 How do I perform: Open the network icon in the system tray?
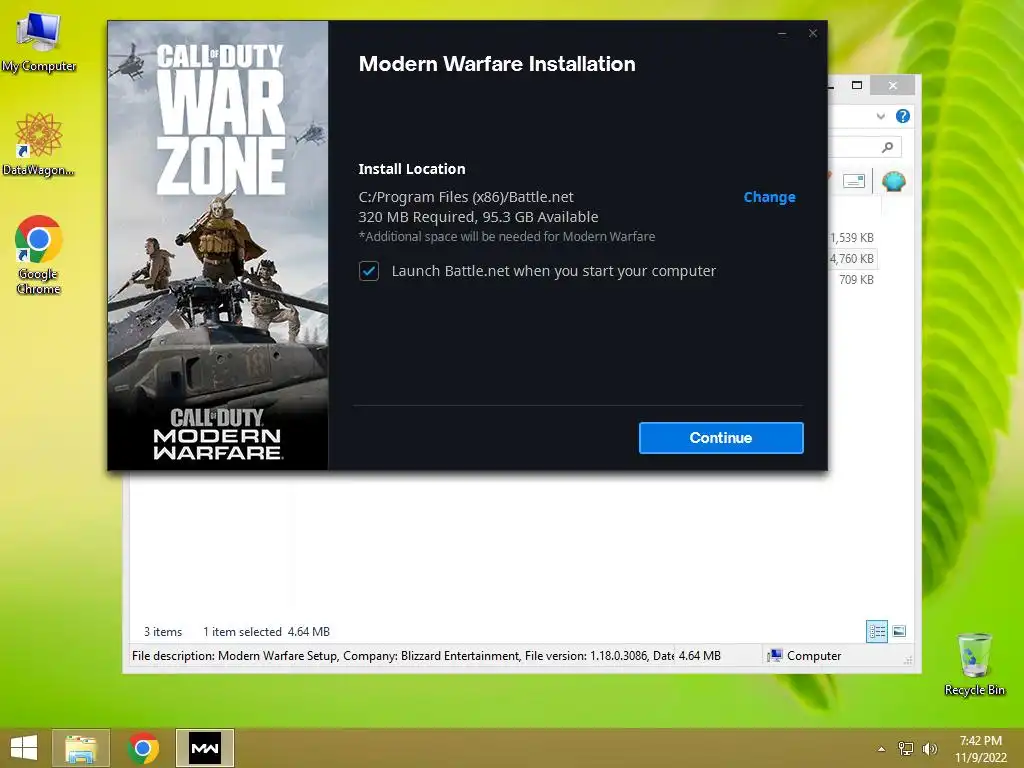point(906,749)
